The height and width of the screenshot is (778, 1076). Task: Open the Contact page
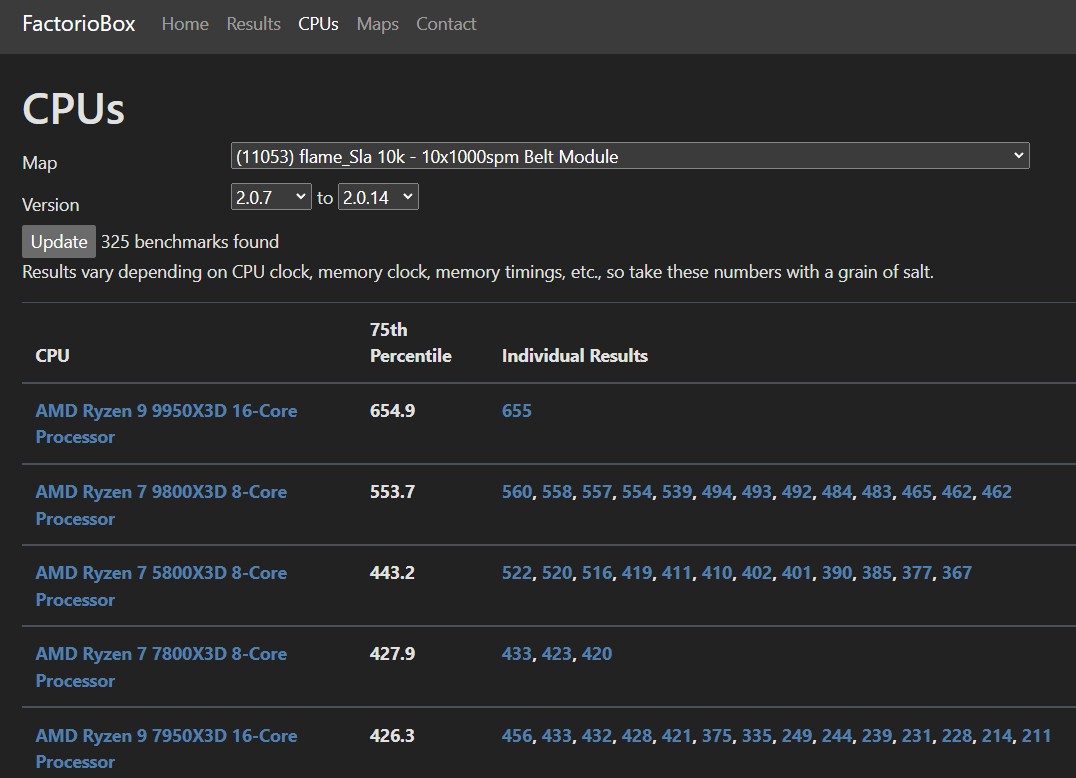446,24
